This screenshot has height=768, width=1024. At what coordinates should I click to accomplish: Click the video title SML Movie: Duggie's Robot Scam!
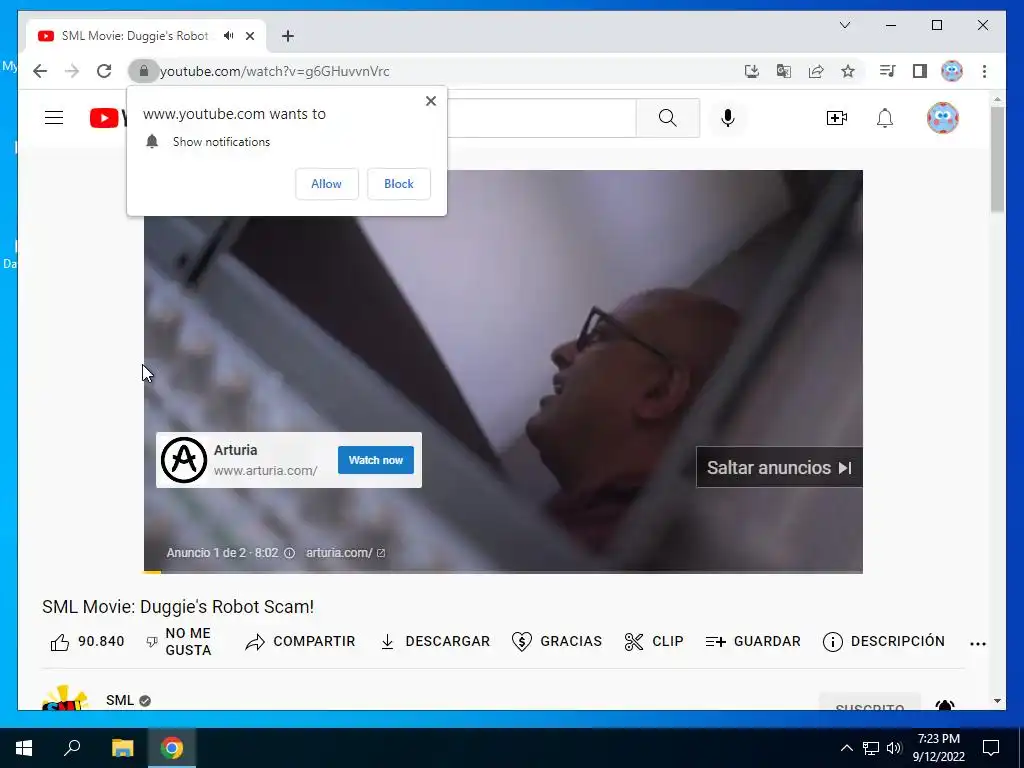coord(178,607)
